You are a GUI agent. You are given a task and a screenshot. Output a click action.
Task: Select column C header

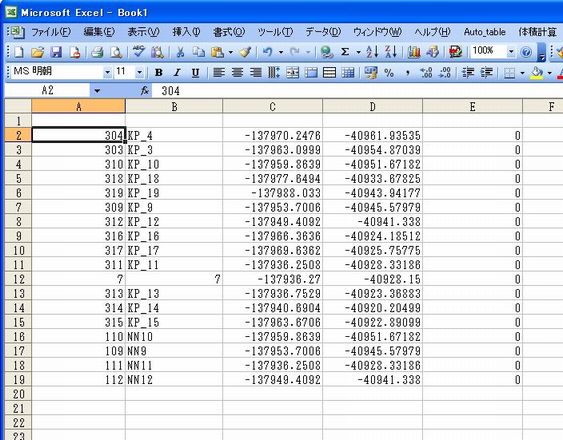pyautogui.click(x=273, y=106)
